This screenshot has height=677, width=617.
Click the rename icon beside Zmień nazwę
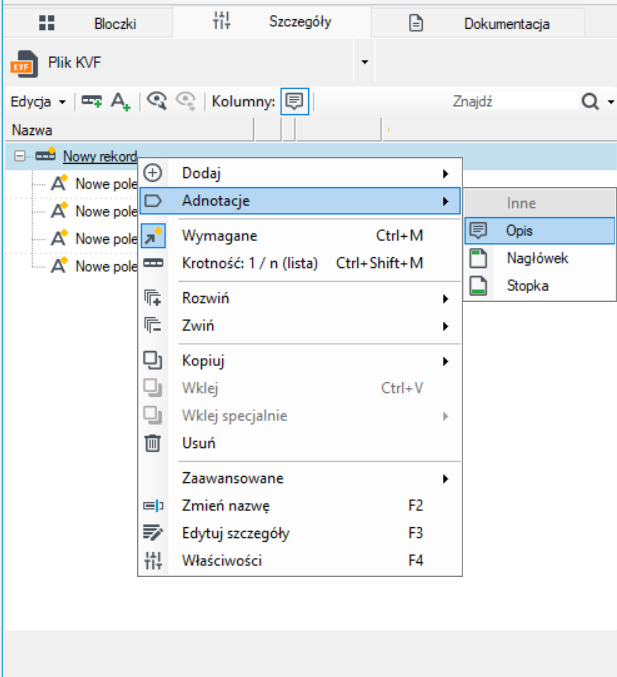[x=153, y=506]
